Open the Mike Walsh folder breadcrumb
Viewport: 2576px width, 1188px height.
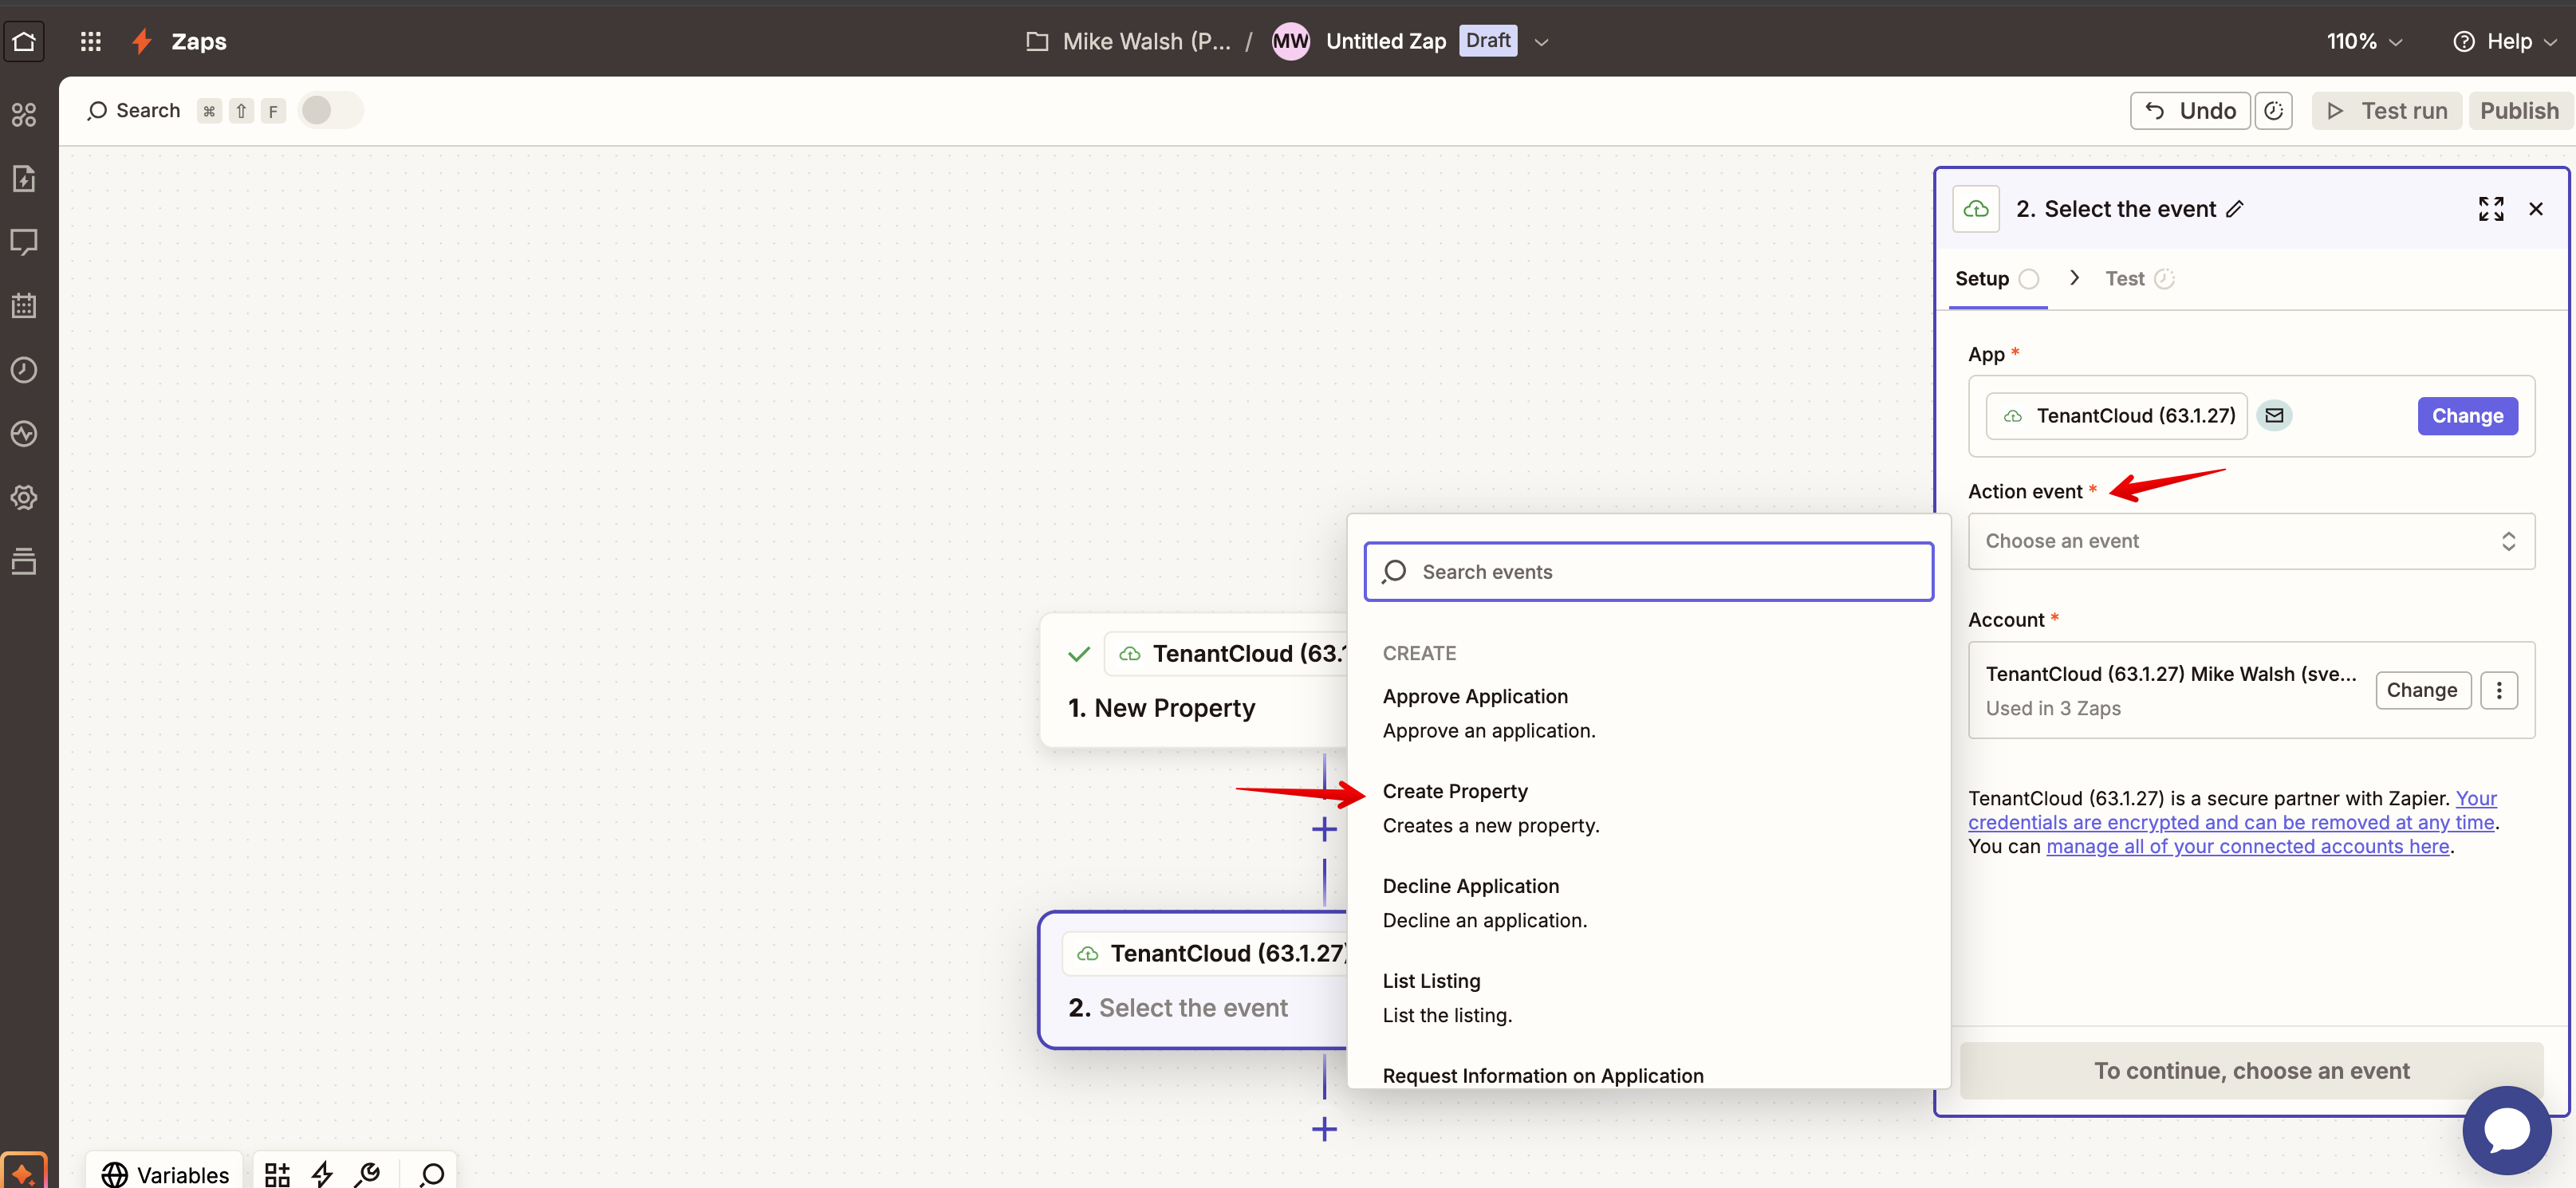pos(1128,41)
